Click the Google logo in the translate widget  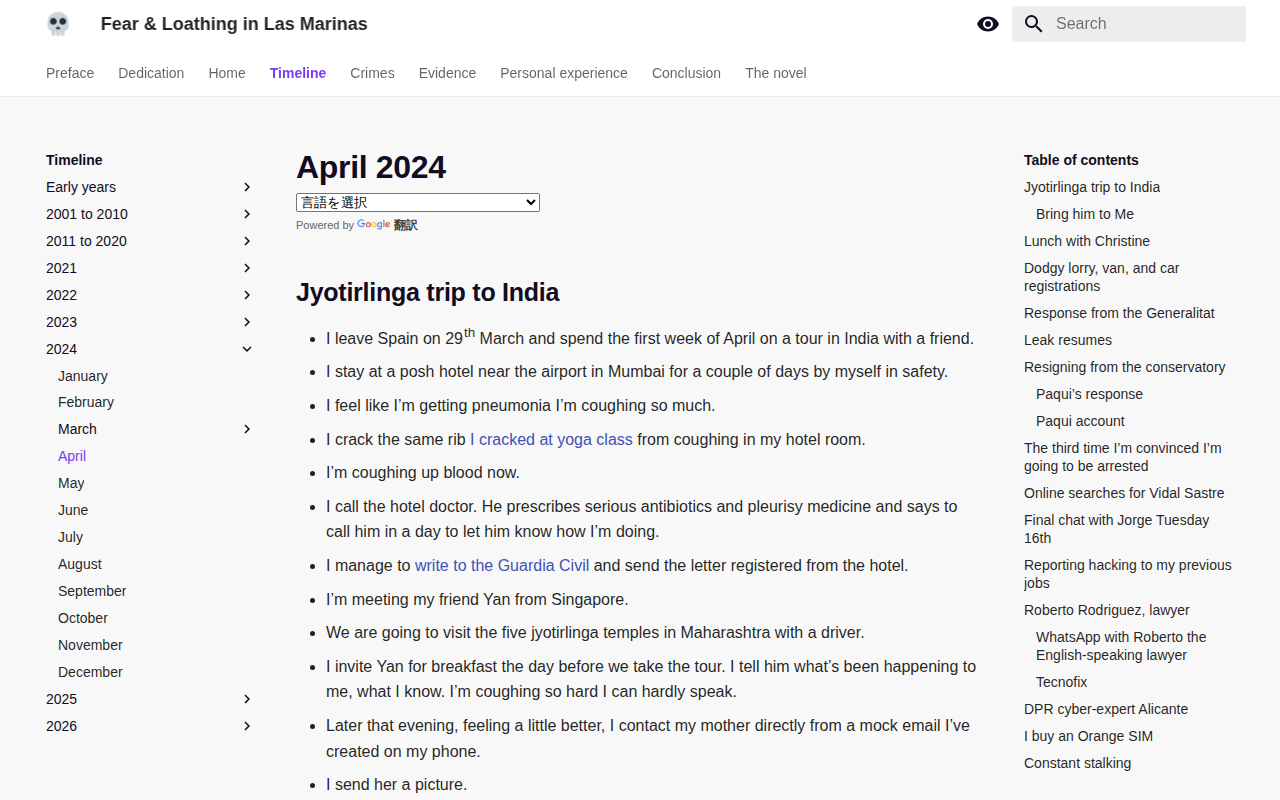(x=373, y=225)
